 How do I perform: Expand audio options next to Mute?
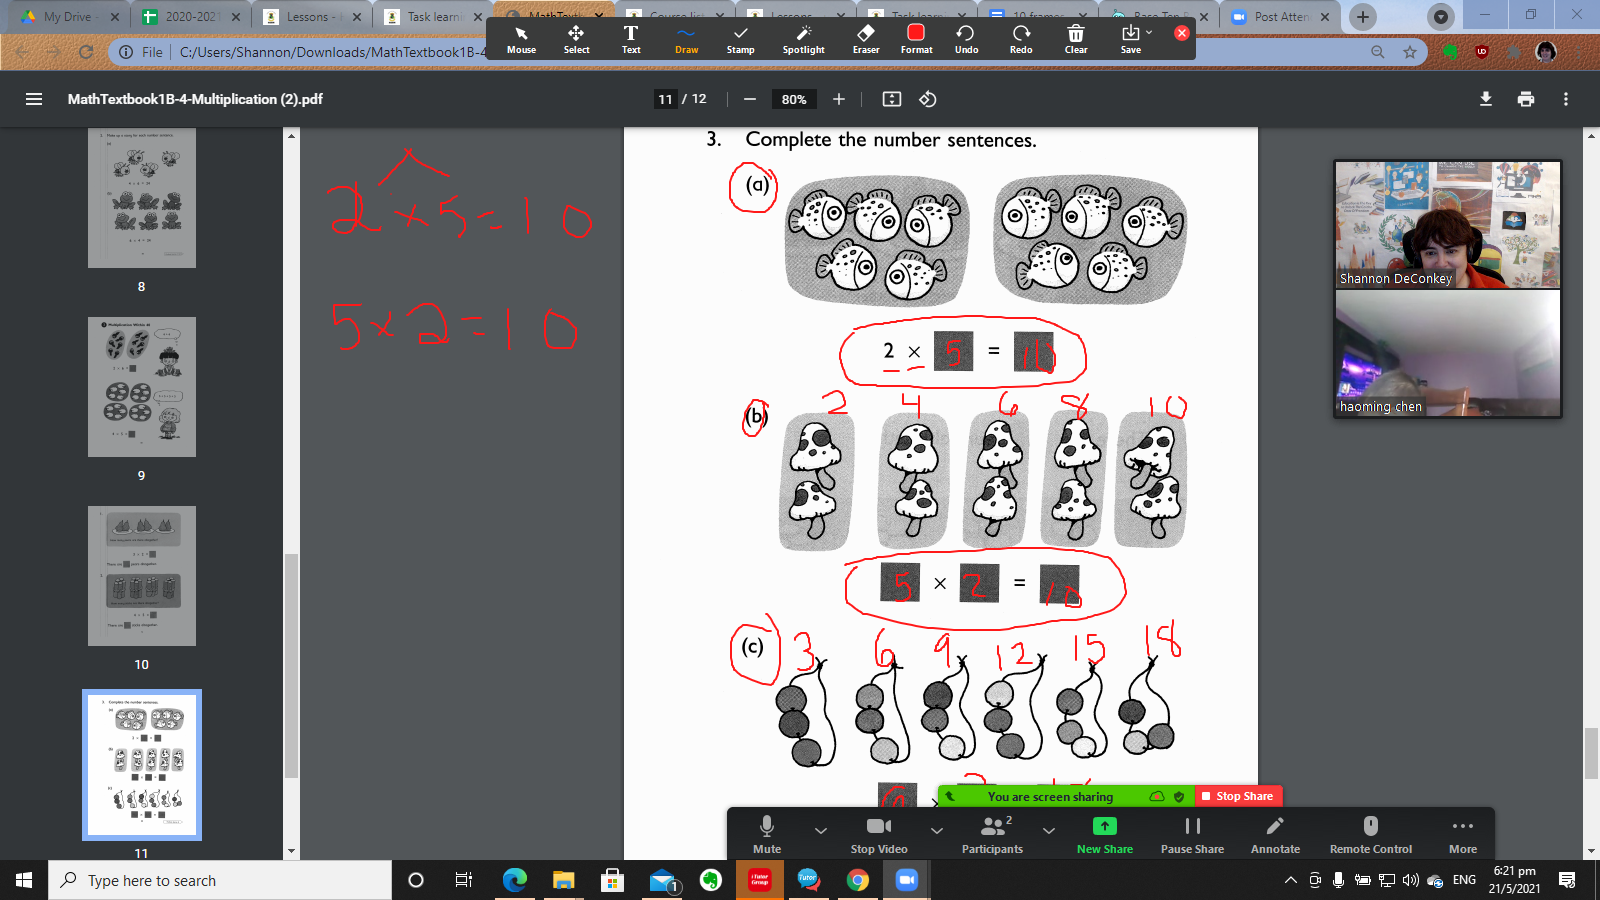point(820,830)
